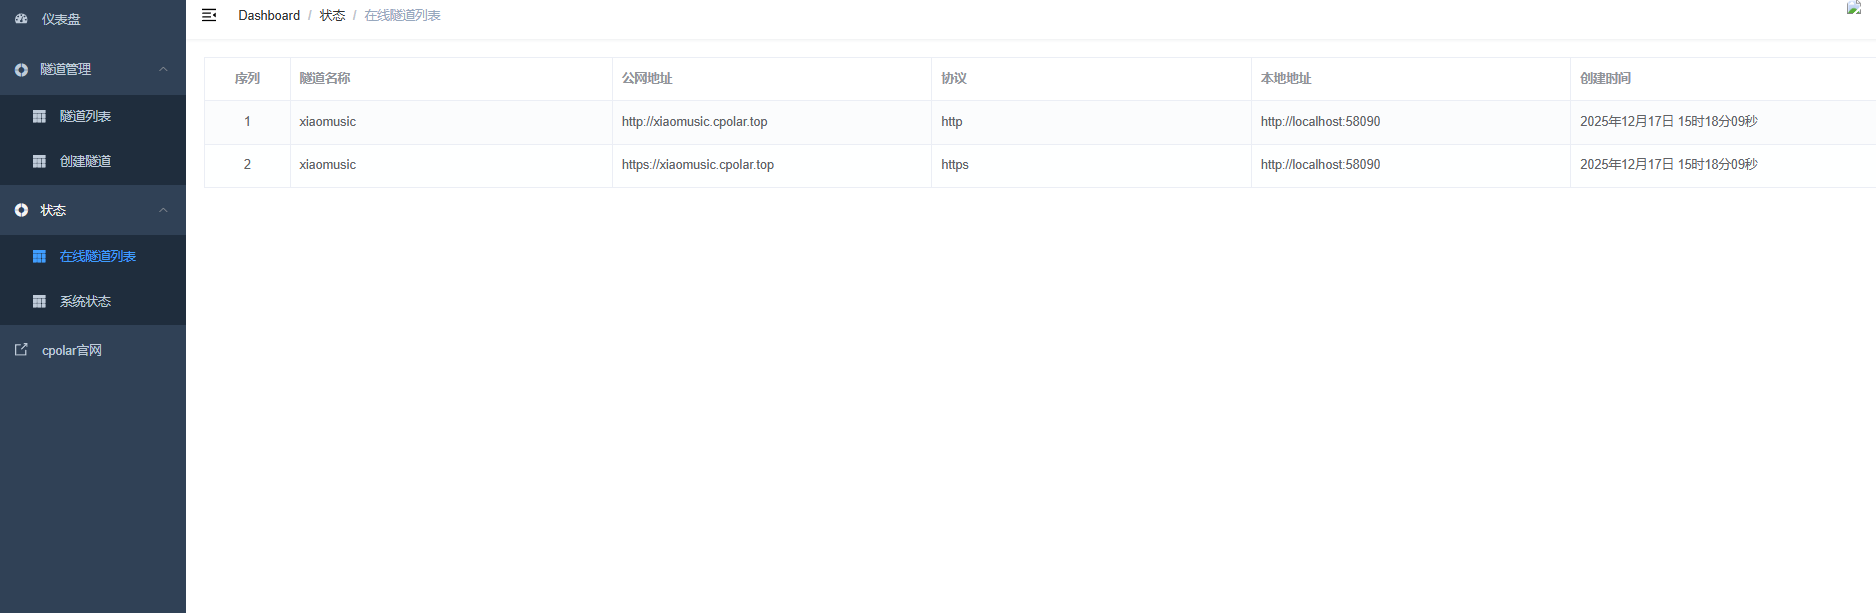Select the 系统状态 menu item
Viewport: 1876px width, 613px height.
(85, 302)
